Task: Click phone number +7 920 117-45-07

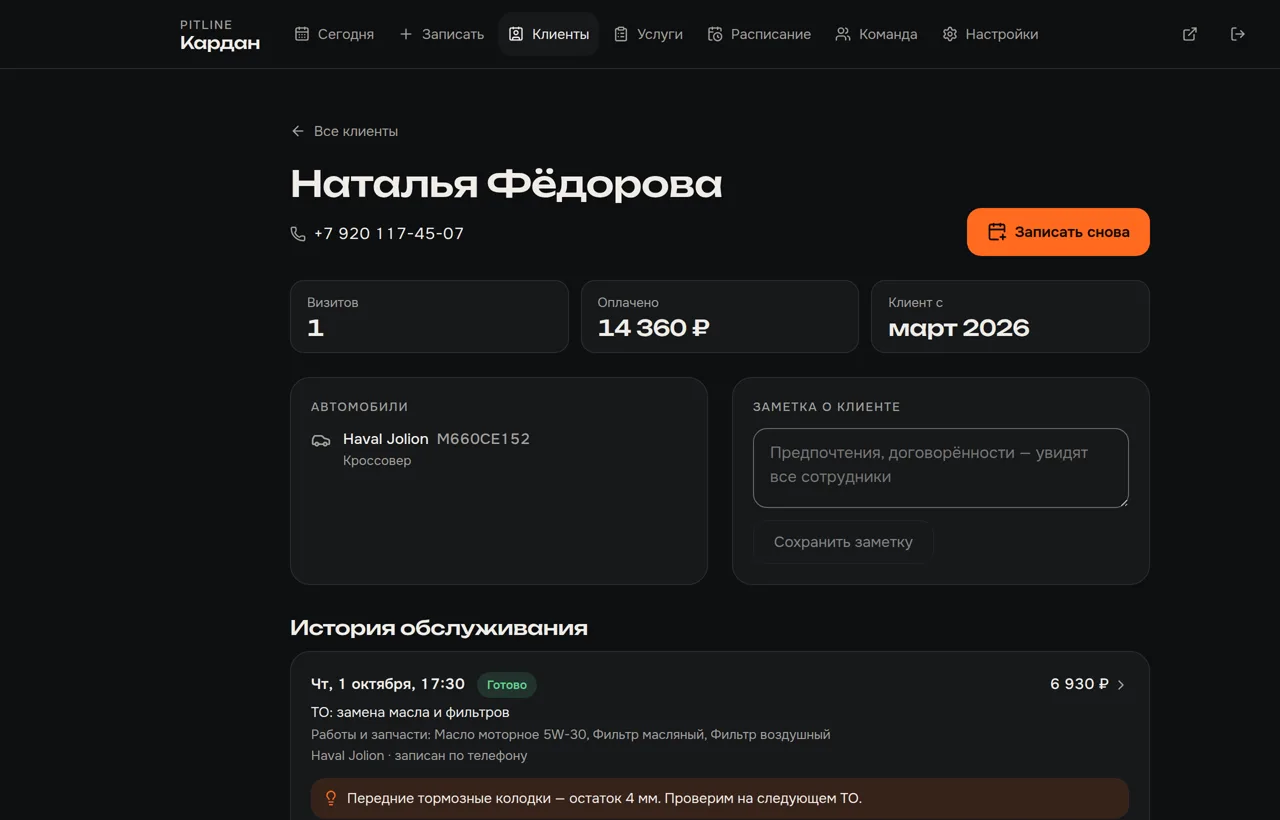Action: click(389, 234)
